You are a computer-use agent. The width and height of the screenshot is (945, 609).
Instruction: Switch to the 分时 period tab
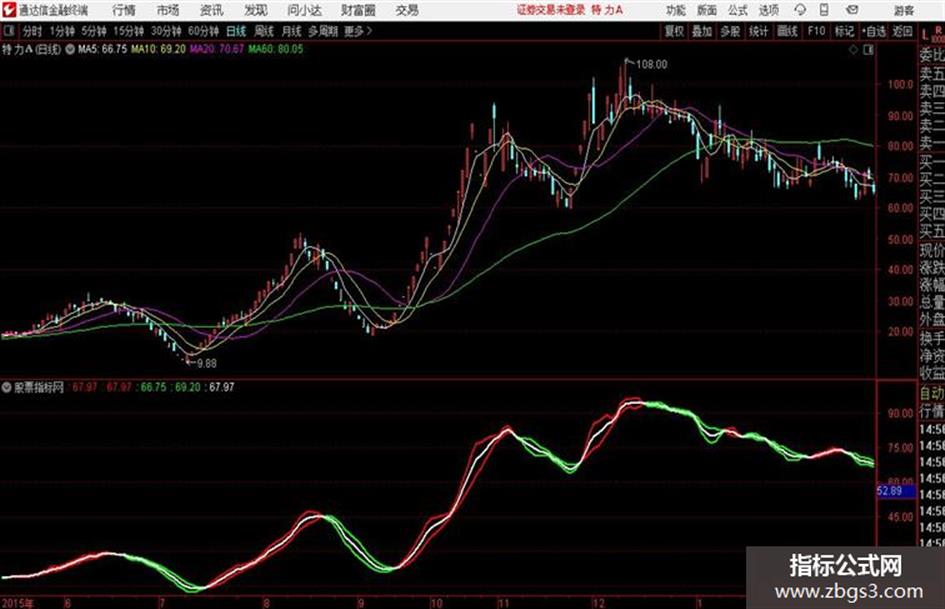(33, 31)
